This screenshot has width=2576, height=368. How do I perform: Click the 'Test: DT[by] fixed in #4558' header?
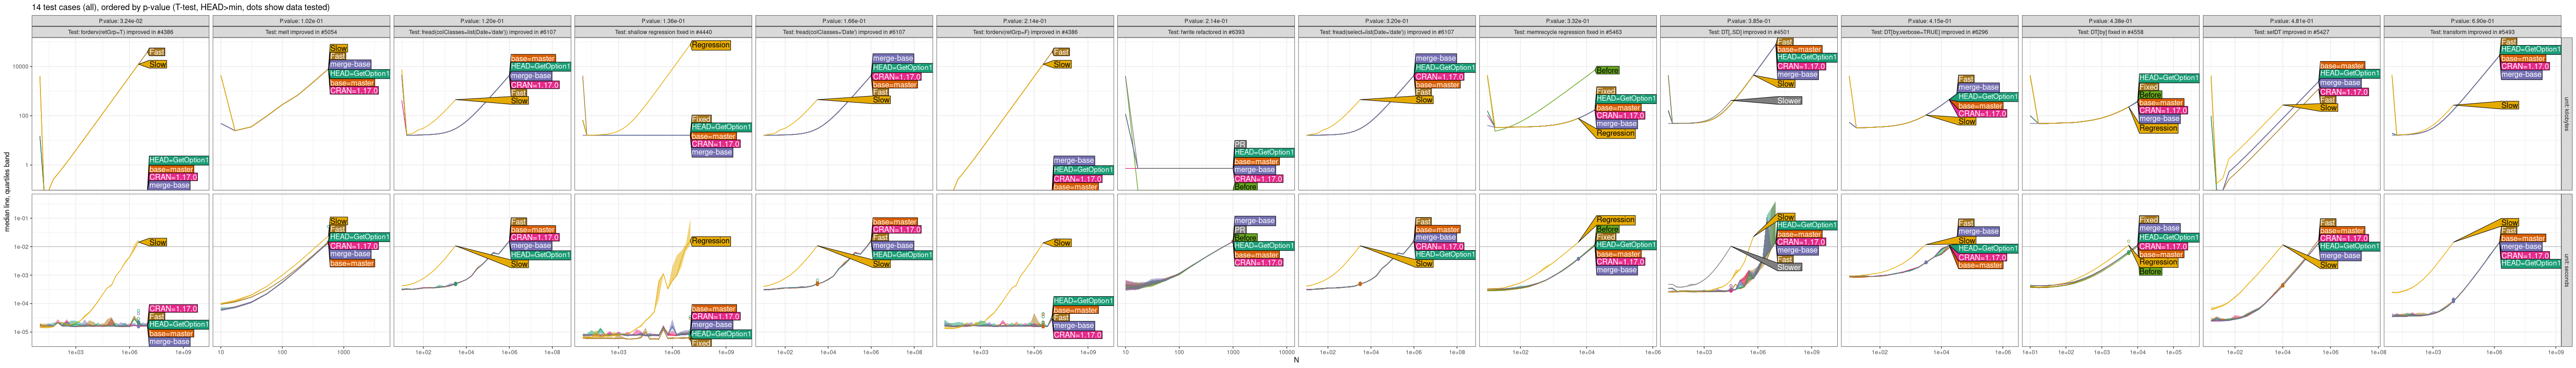pyautogui.click(x=2110, y=32)
